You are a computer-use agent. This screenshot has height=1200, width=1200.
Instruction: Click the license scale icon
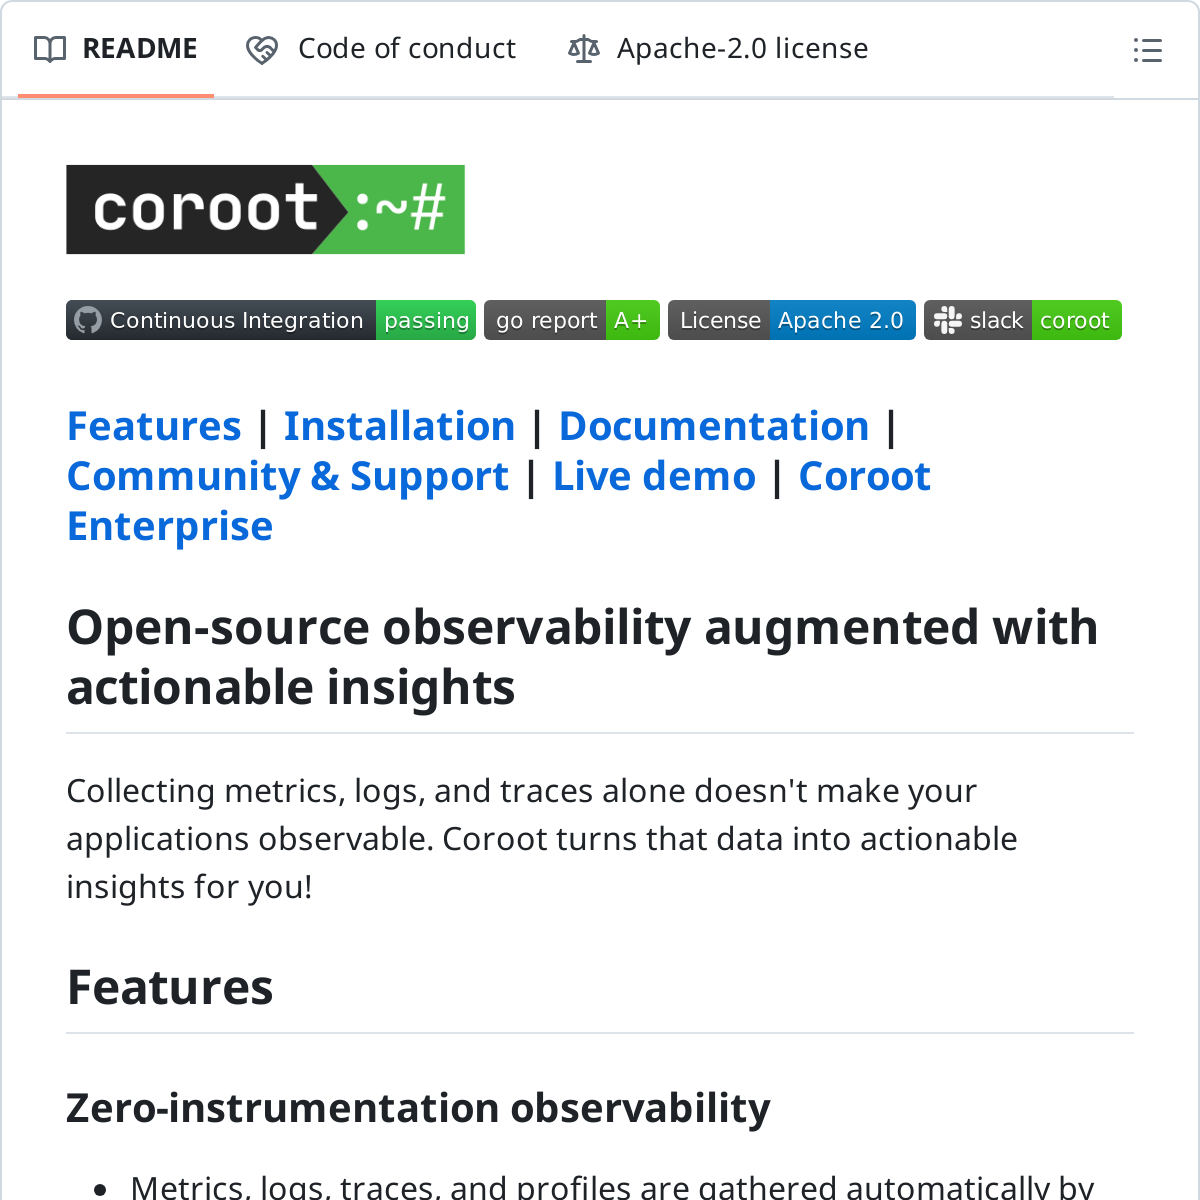584,49
